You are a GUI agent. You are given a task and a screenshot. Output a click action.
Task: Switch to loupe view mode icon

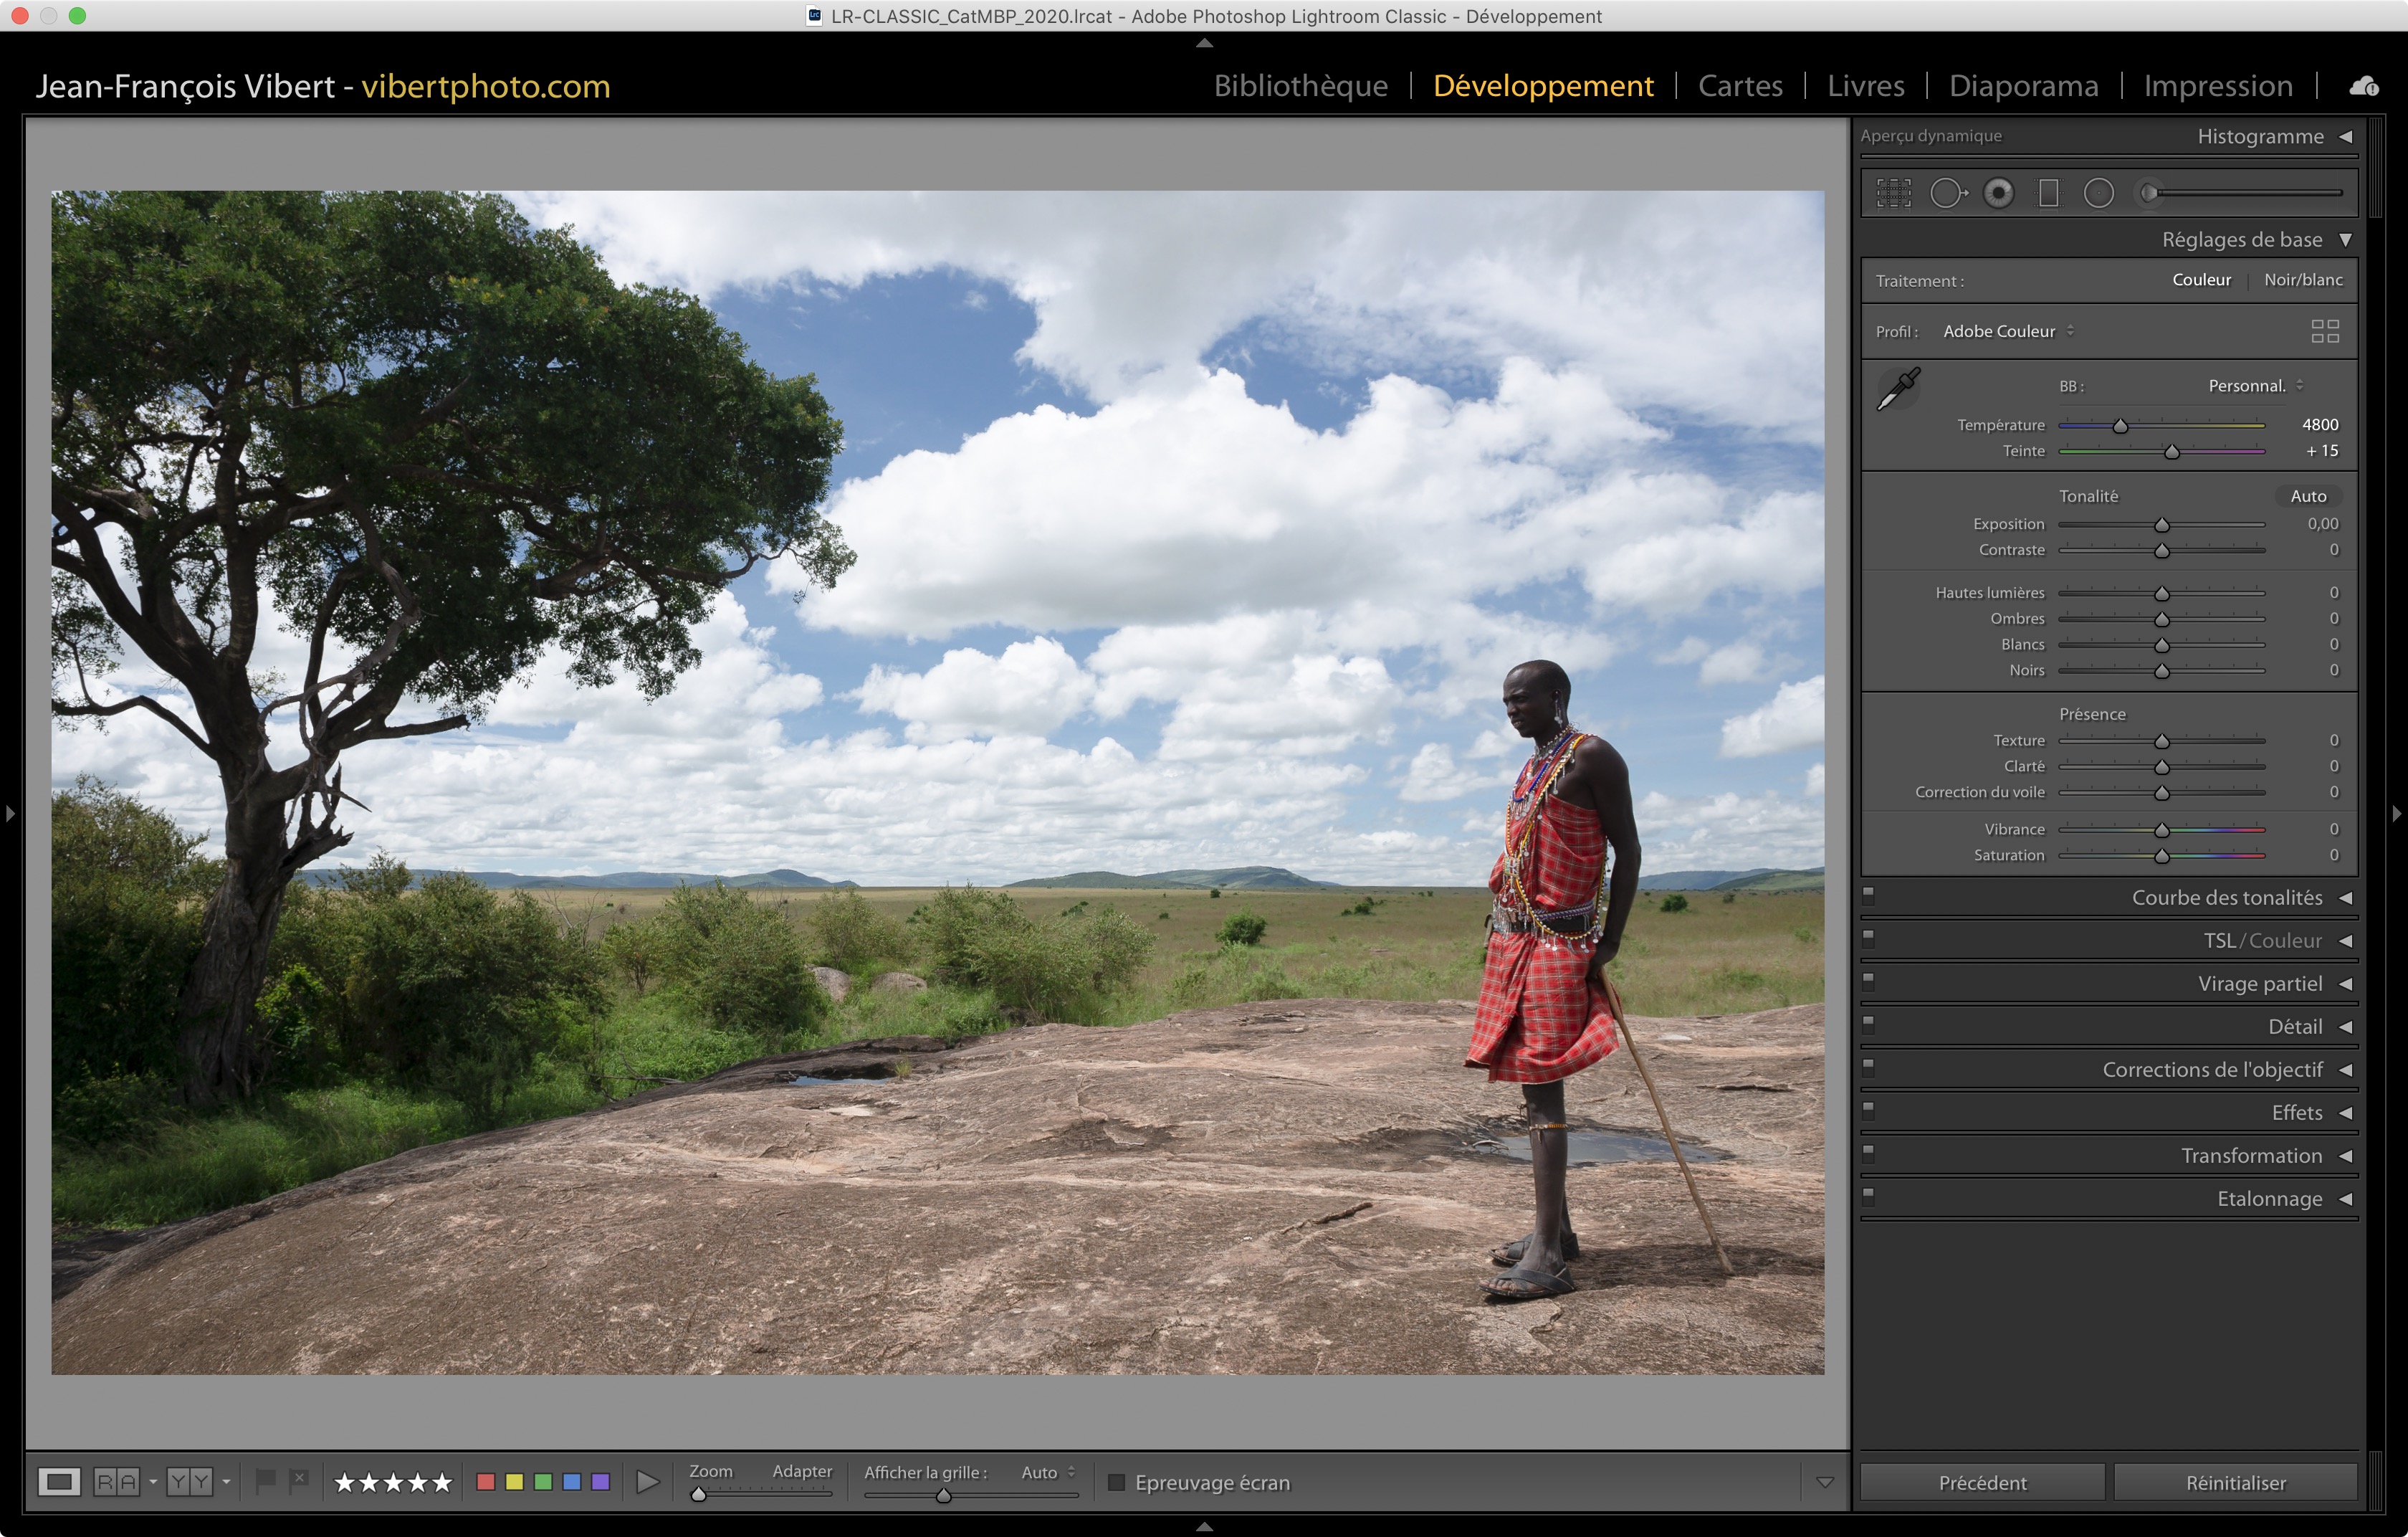[59, 1481]
